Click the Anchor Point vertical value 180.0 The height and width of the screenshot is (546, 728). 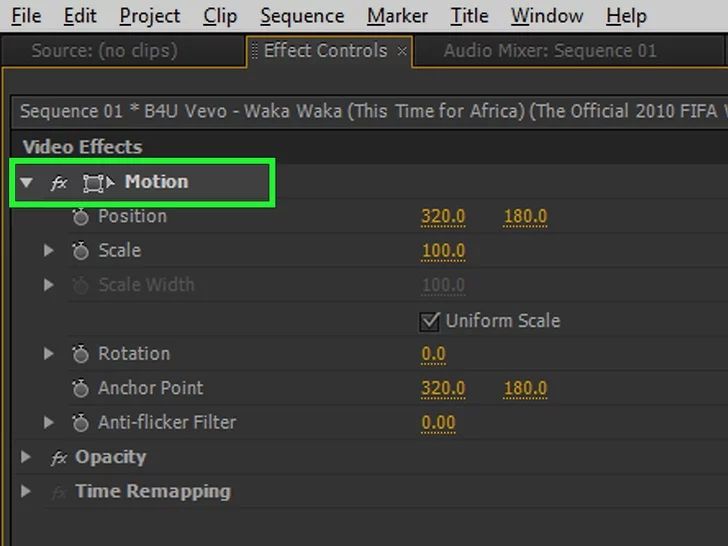526,389
